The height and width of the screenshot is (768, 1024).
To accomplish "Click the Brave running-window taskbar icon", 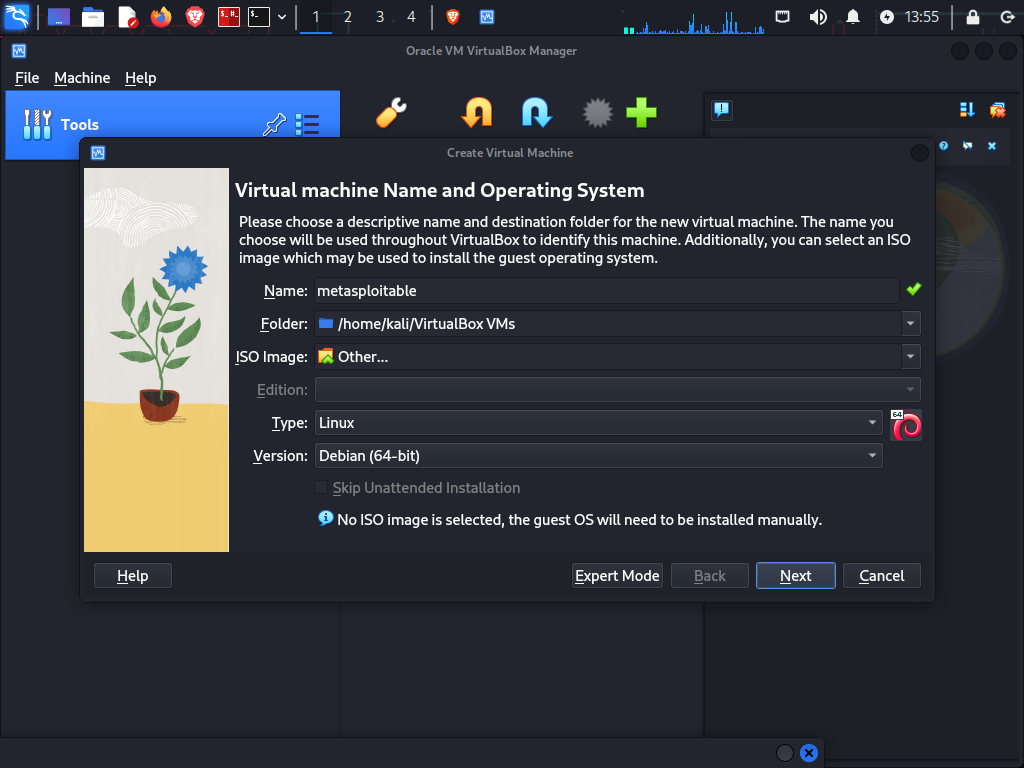I will coord(453,17).
